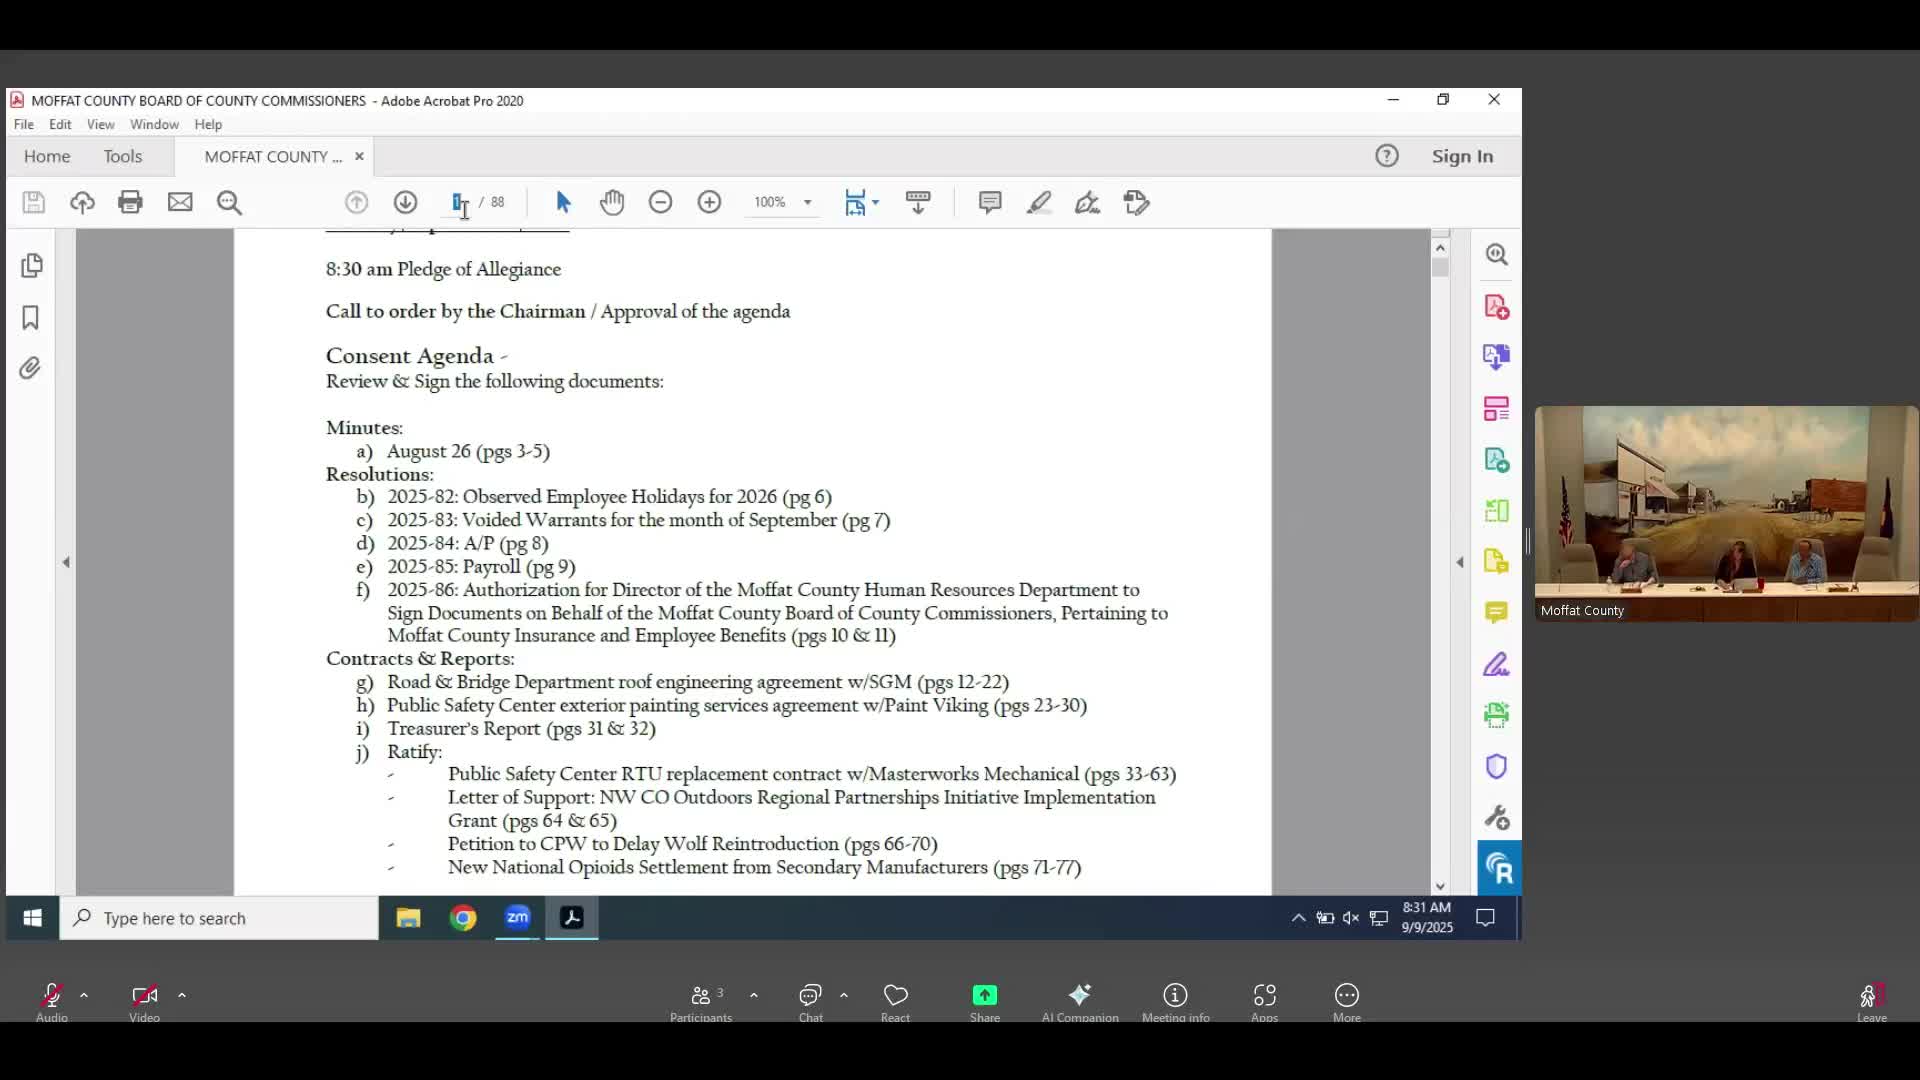Open the Add comment sticky note tool
Viewport: 1920px width, 1080px height.
[990, 202]
